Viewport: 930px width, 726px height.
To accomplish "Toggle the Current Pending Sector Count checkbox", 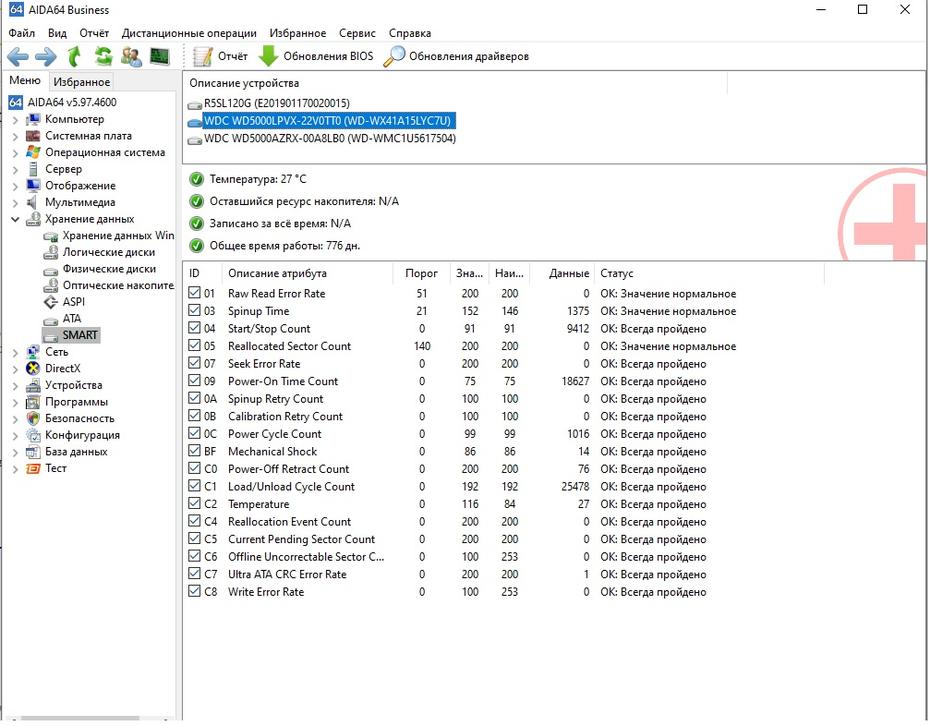I will coord(194,539).
